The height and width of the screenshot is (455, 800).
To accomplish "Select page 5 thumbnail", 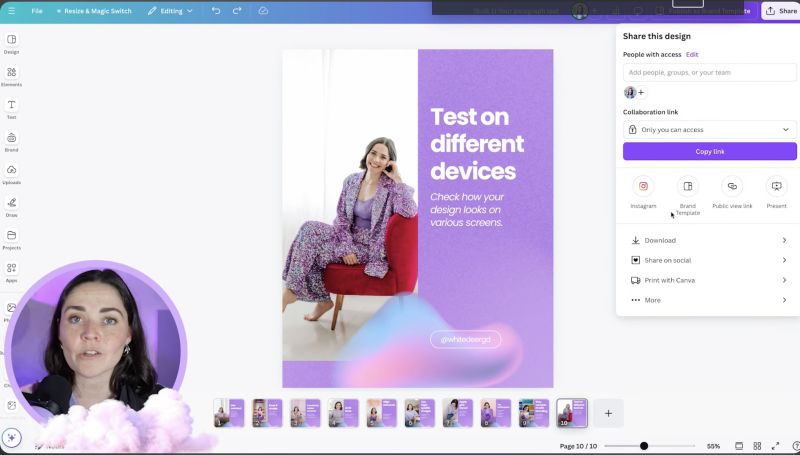I will tap(381, 413).
